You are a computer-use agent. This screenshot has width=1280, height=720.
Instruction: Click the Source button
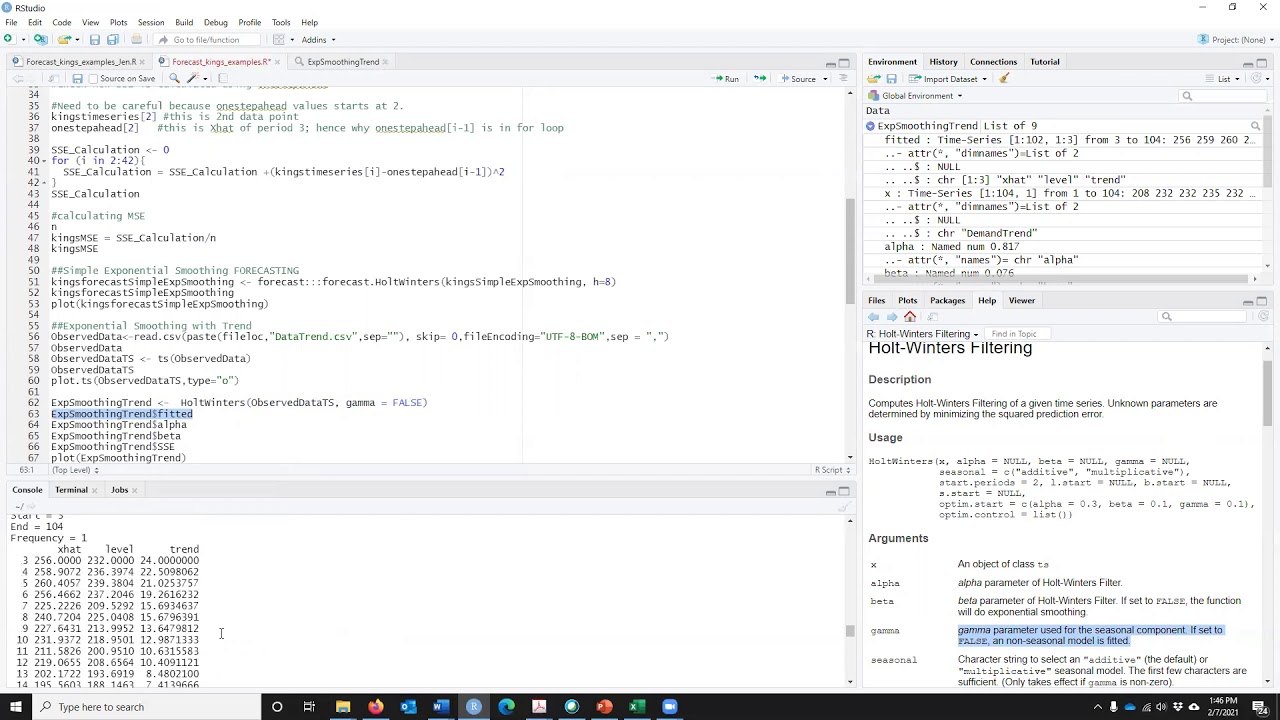pyautogui.click(x=798, y=78)
